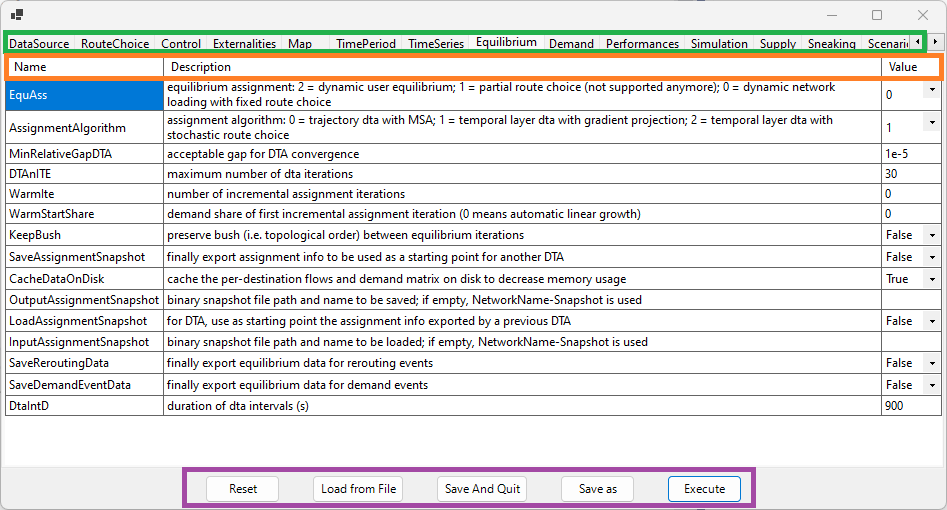Go to the Externalities tab
This screenshot has width=947, height=510.
coord(244,44)
